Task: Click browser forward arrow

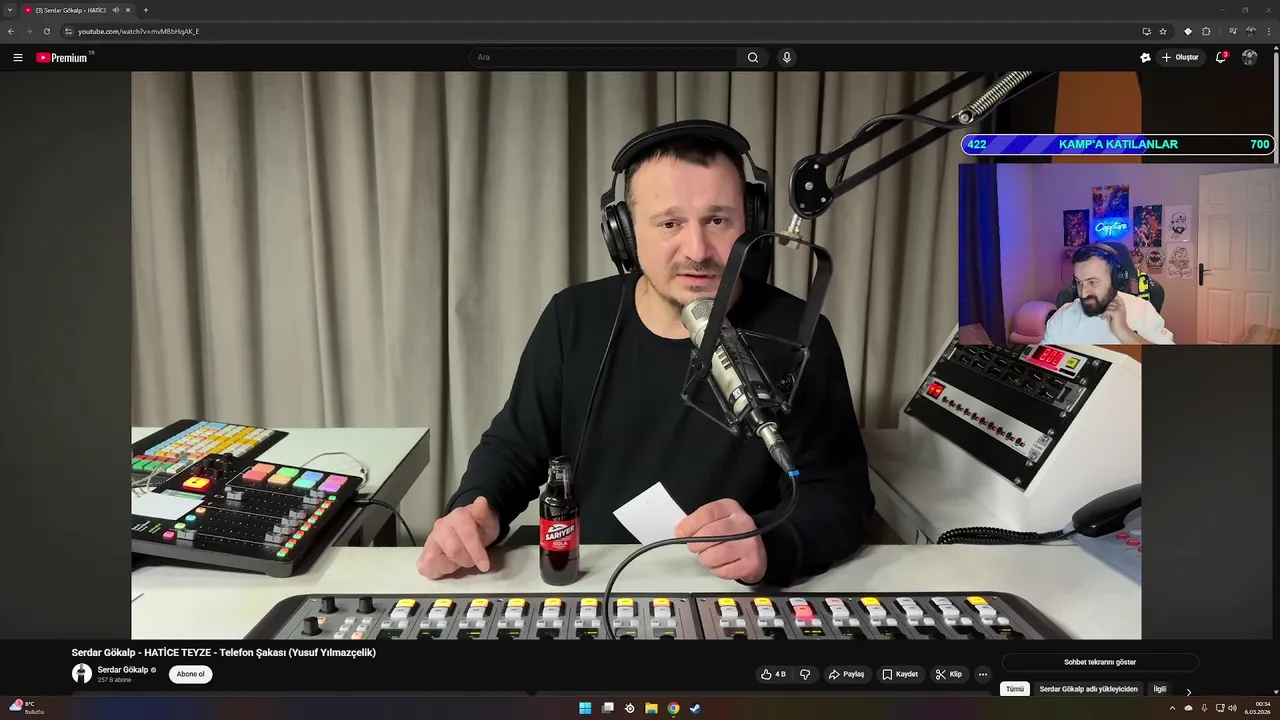Action: [28, 31]
